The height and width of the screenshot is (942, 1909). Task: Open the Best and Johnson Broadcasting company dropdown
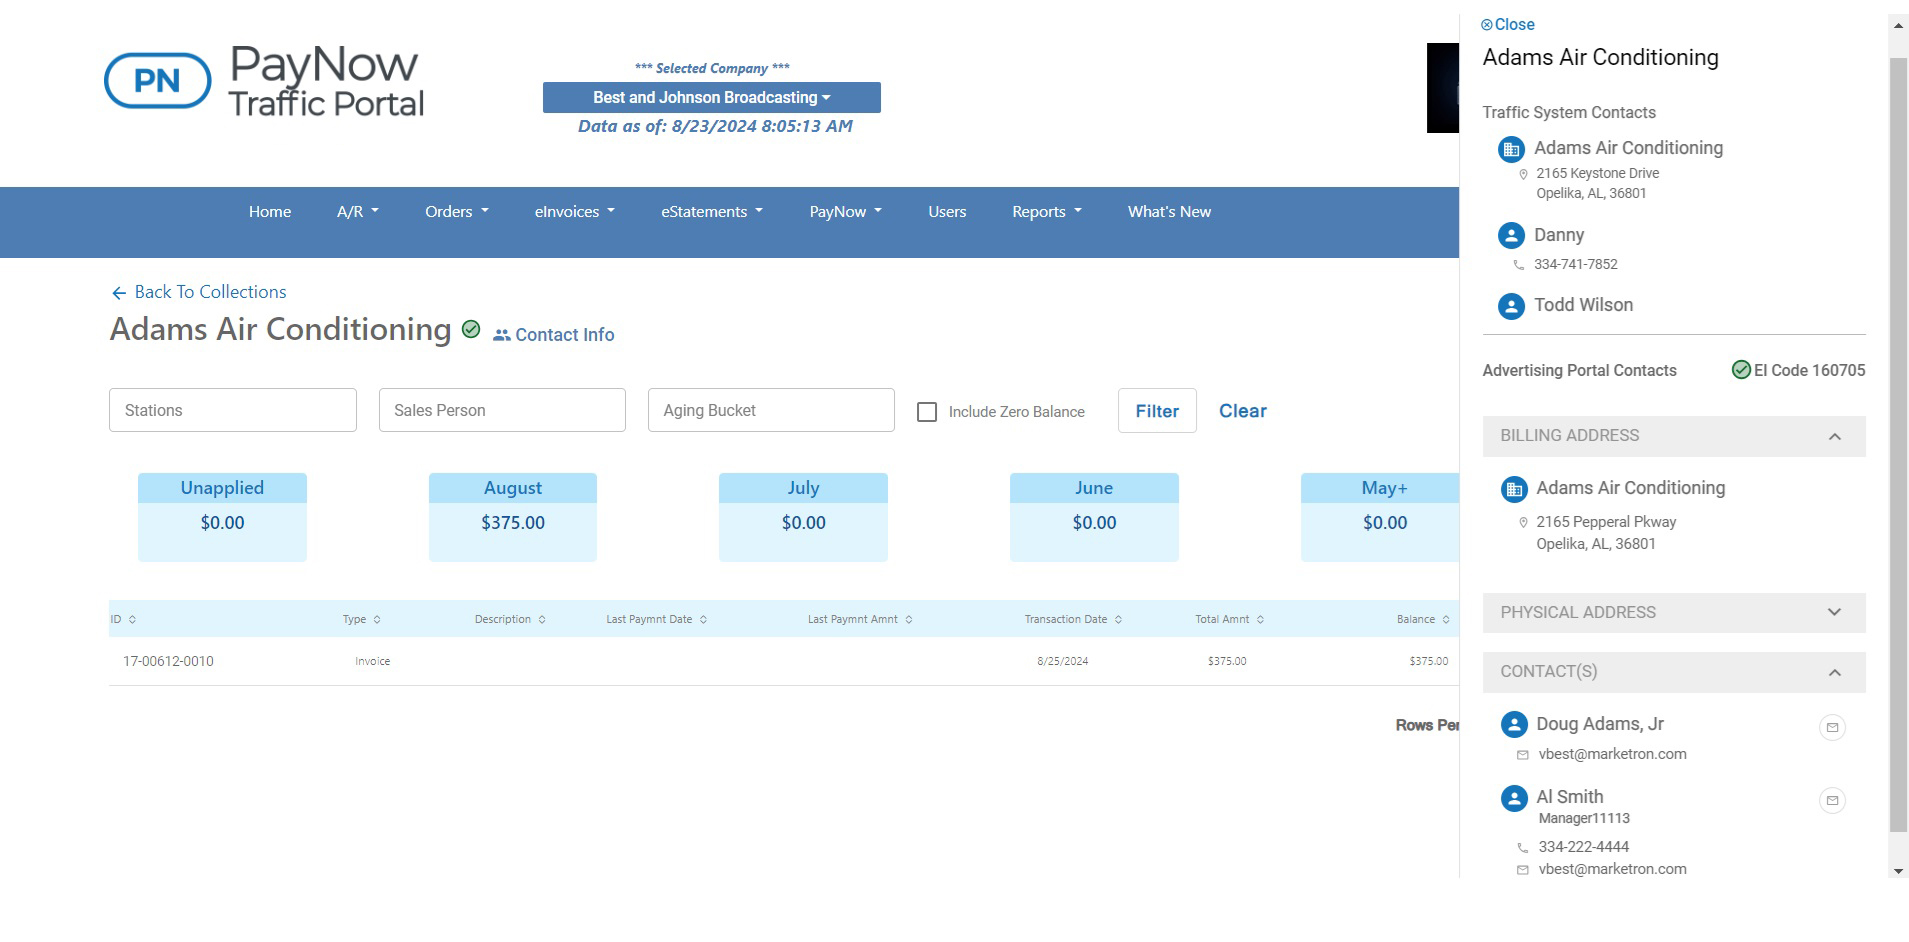(x=711, y=97)
